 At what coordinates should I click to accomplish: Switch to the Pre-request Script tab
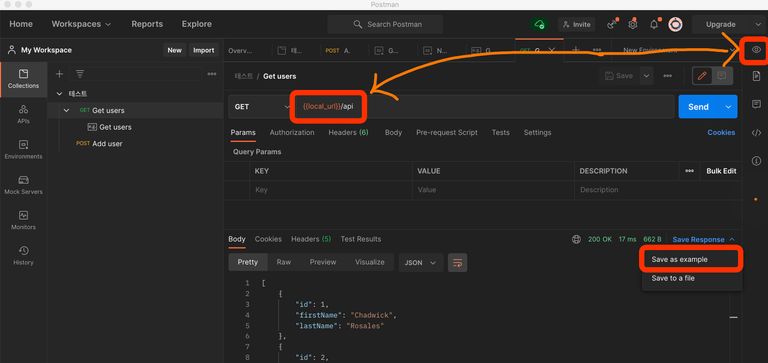[x=447, y=132]
